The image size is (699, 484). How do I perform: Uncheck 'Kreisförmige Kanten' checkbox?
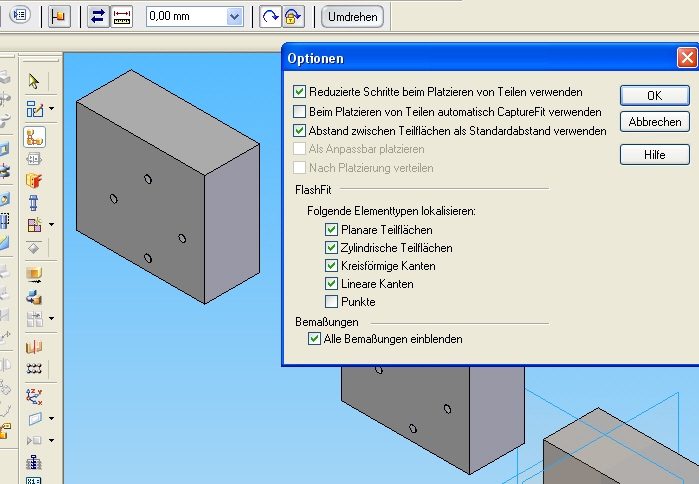click(331, 266)
